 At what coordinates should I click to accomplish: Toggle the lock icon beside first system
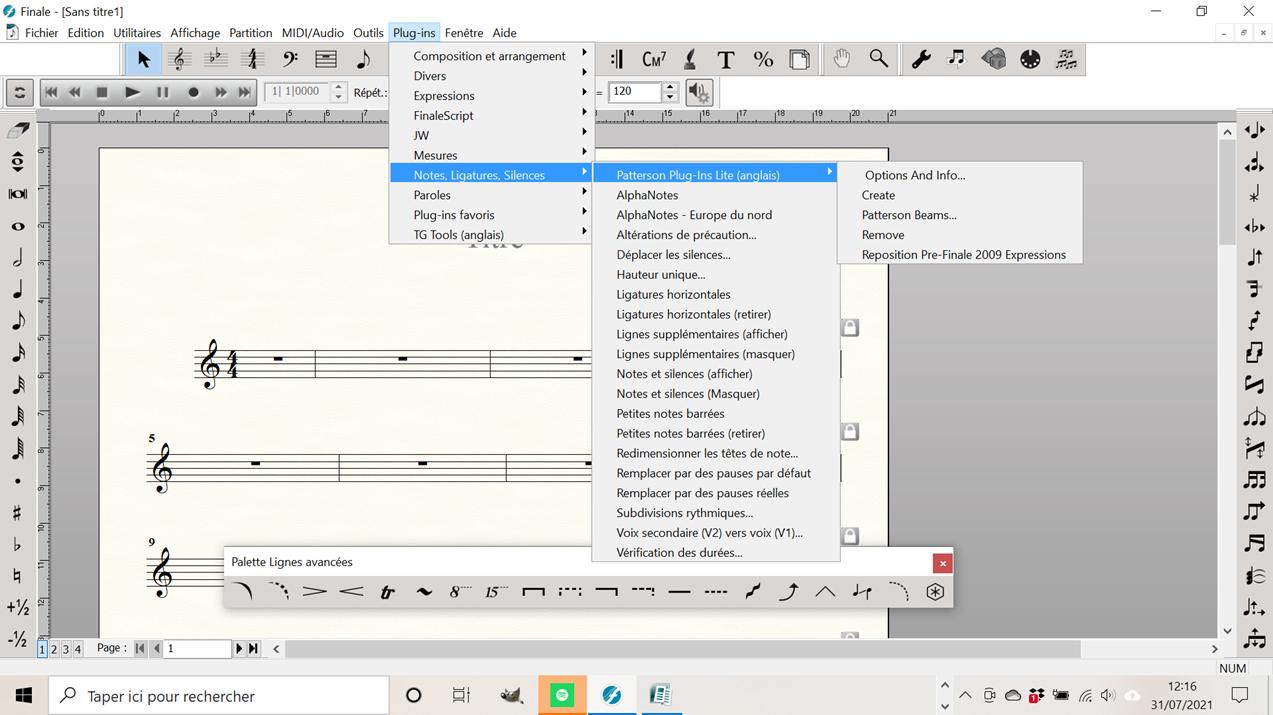coord(850,328)
